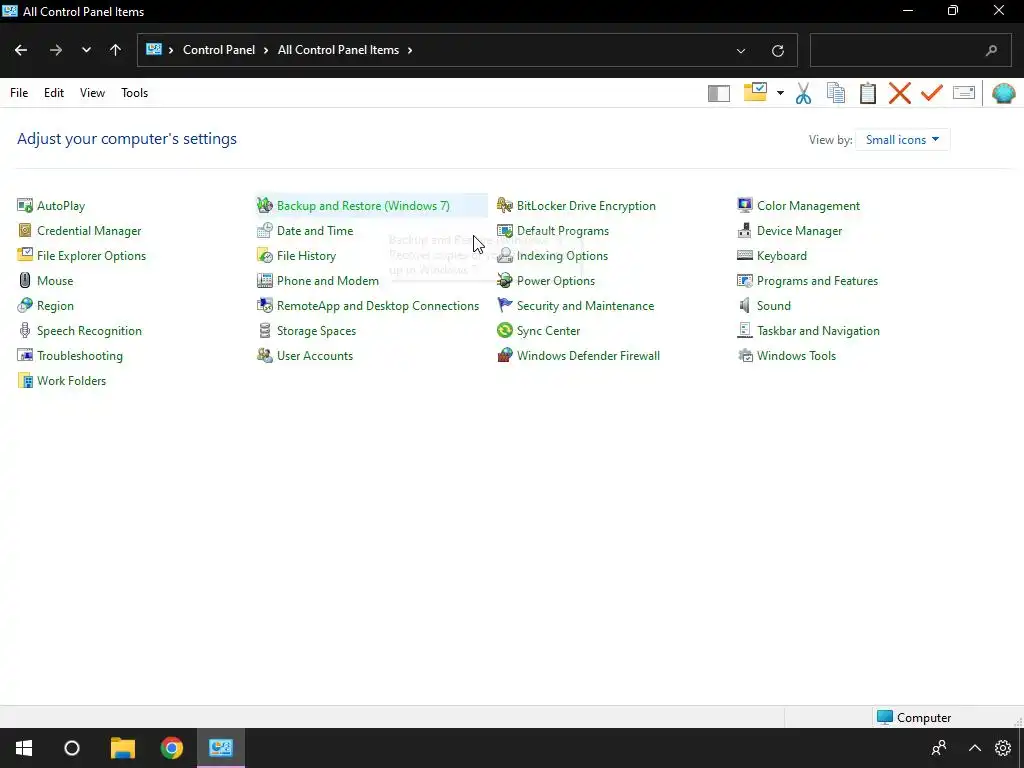This screenshot has width=1024, height=768.
Task: Click the folder options toolbar icon
Action: click(x=756, y=92)
